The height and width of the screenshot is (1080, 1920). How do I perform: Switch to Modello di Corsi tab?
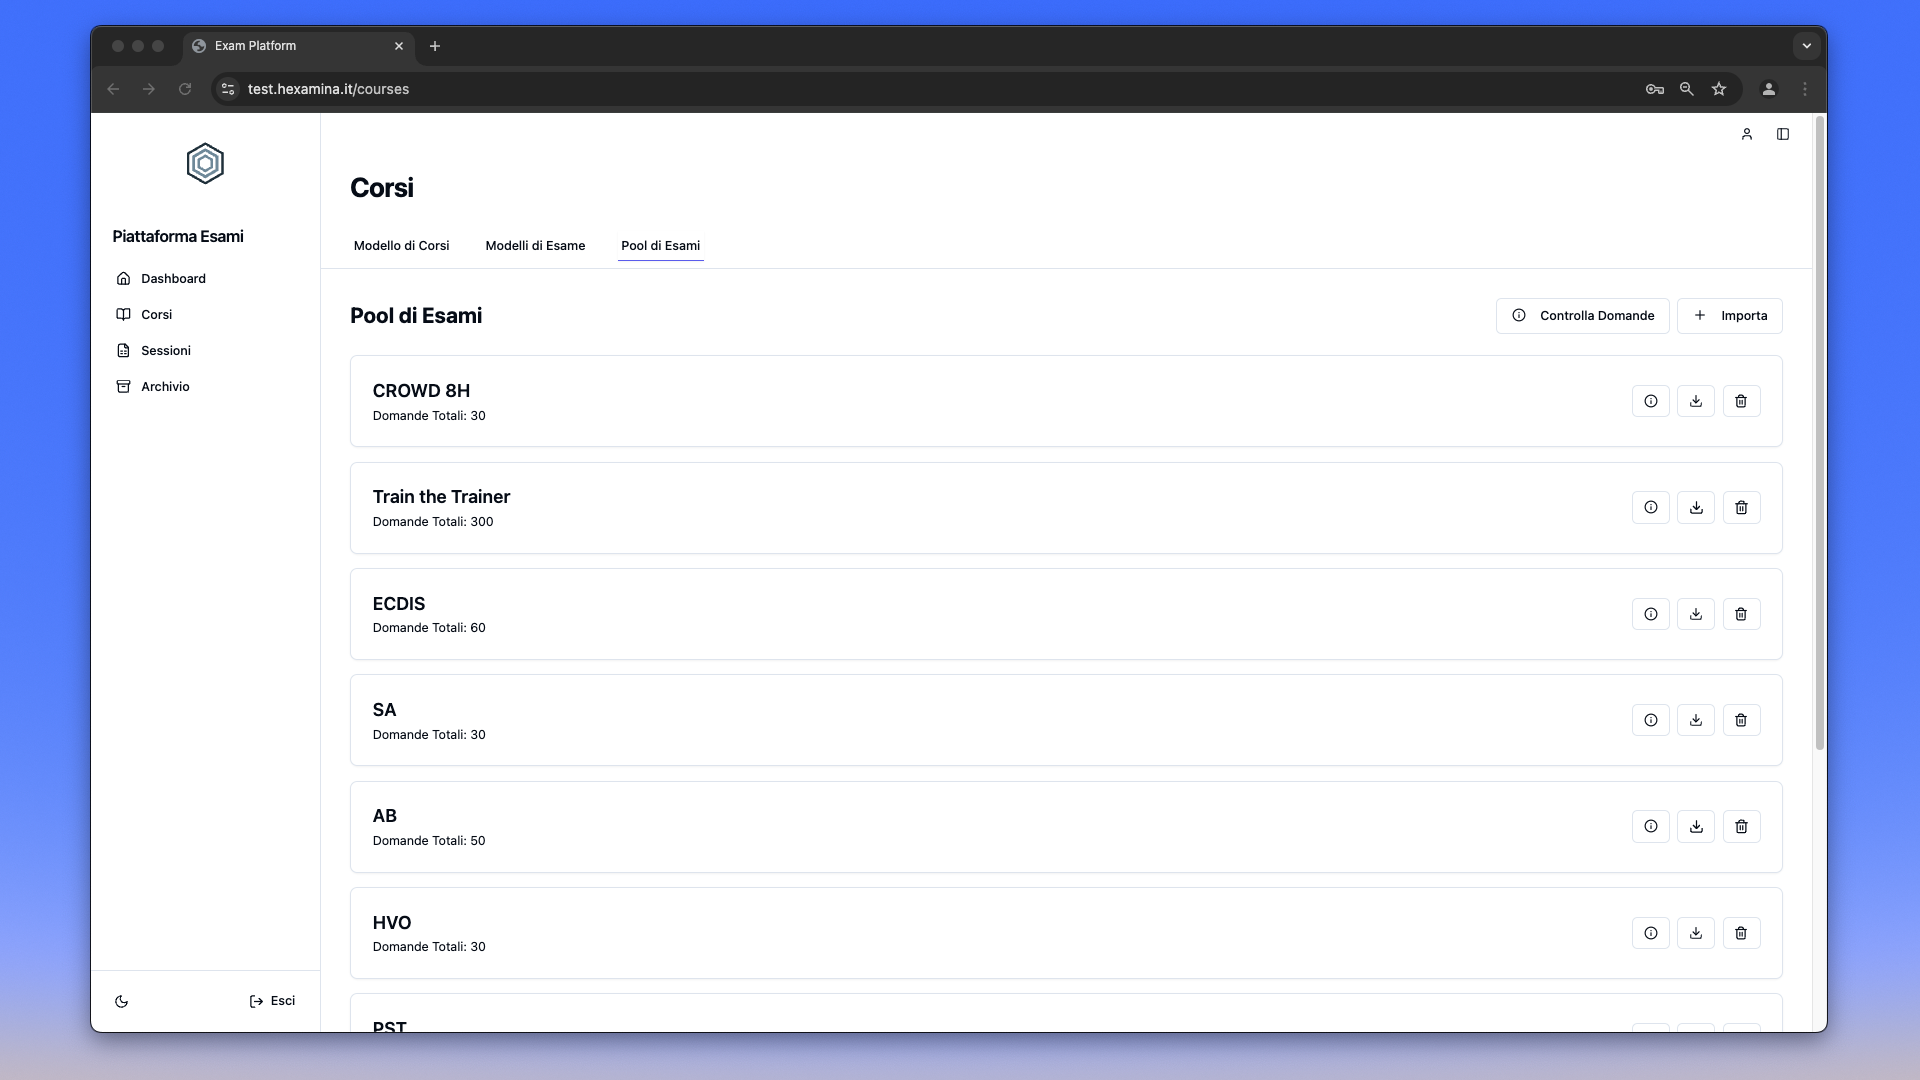tap(401, 246)
